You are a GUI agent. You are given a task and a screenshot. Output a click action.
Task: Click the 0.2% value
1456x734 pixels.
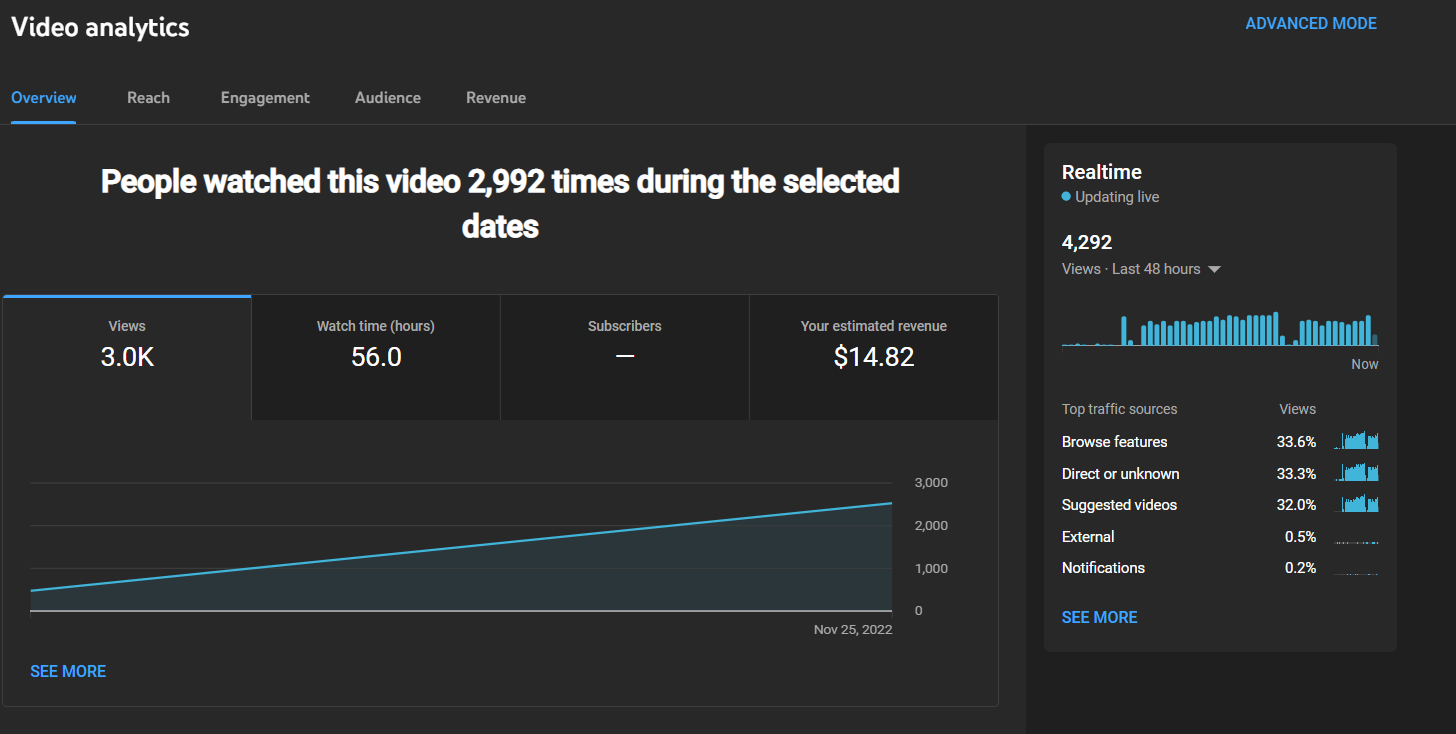pyautogui.click(x=1300, y=568)
